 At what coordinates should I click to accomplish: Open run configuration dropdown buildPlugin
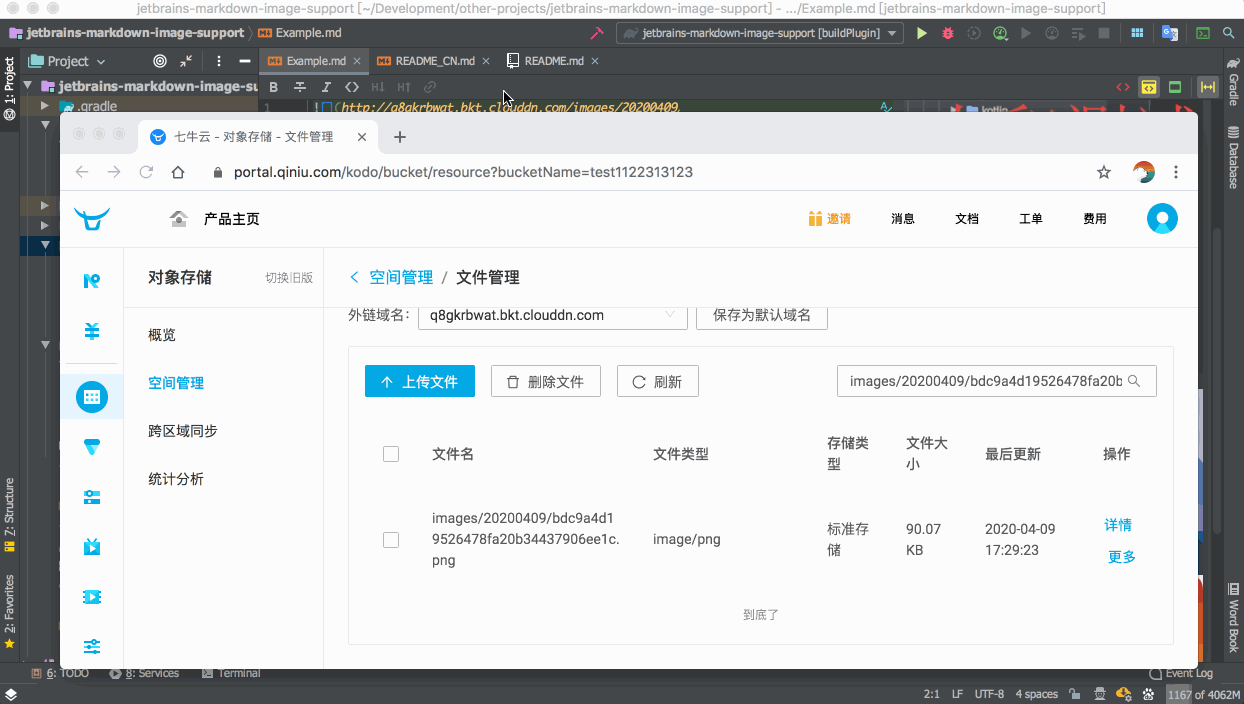pyautogui.click(x=760, y=33)
